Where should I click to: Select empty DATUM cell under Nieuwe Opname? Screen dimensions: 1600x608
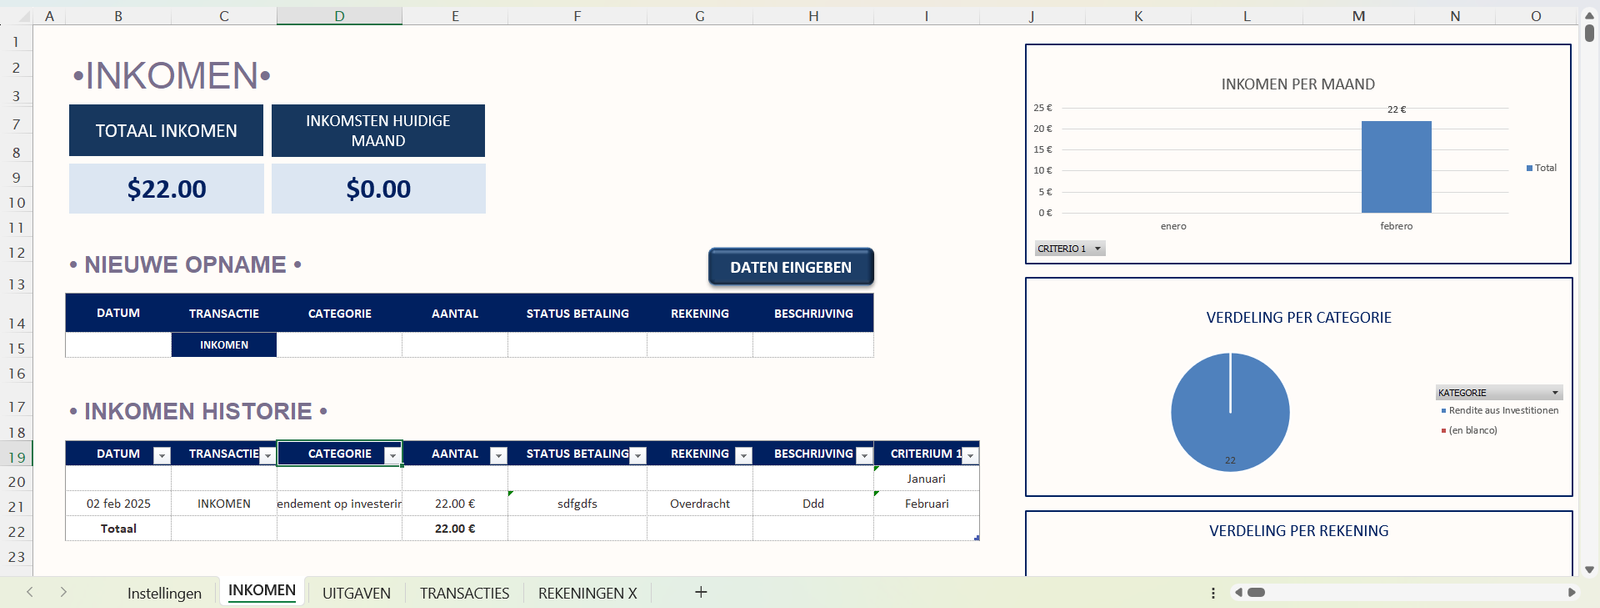tap(118, 345)
